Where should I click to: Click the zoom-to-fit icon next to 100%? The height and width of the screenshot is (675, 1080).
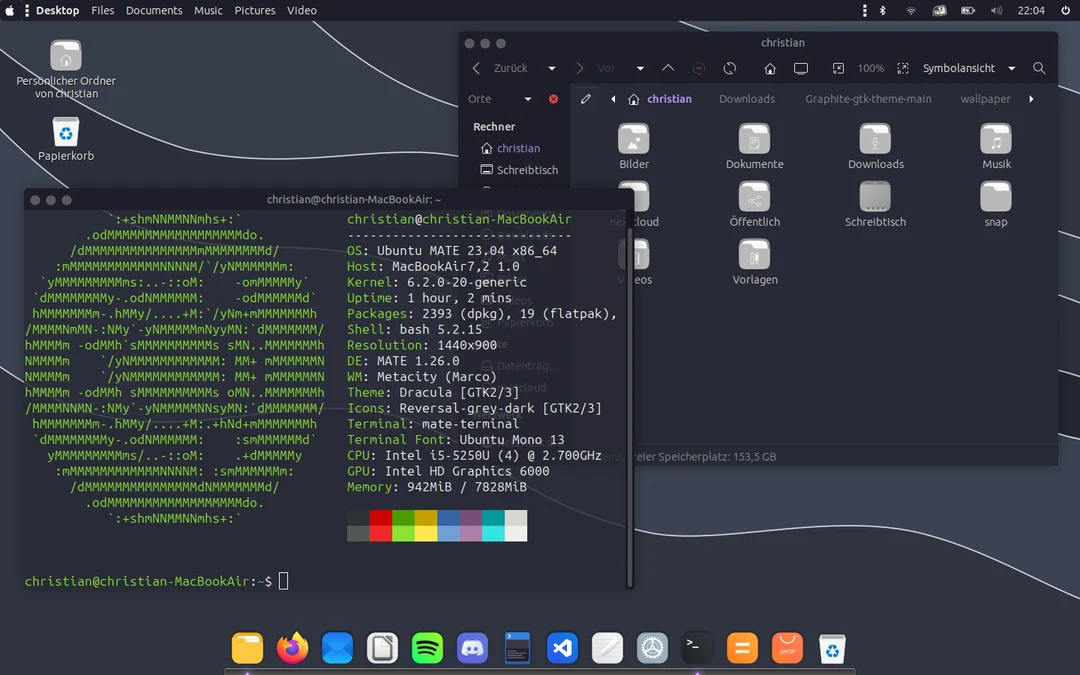click(903, 68)
